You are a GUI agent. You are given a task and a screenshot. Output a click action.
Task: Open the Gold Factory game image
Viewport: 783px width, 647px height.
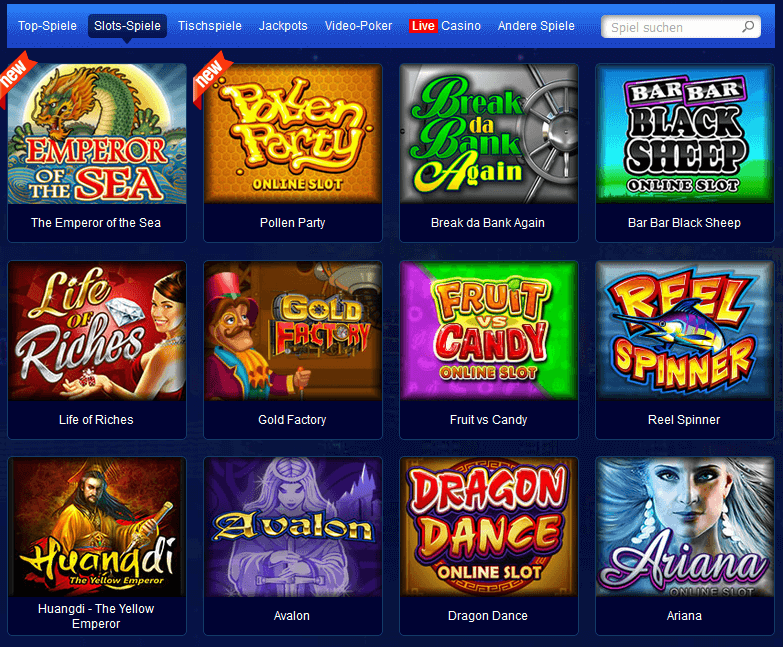pos(293,330)
